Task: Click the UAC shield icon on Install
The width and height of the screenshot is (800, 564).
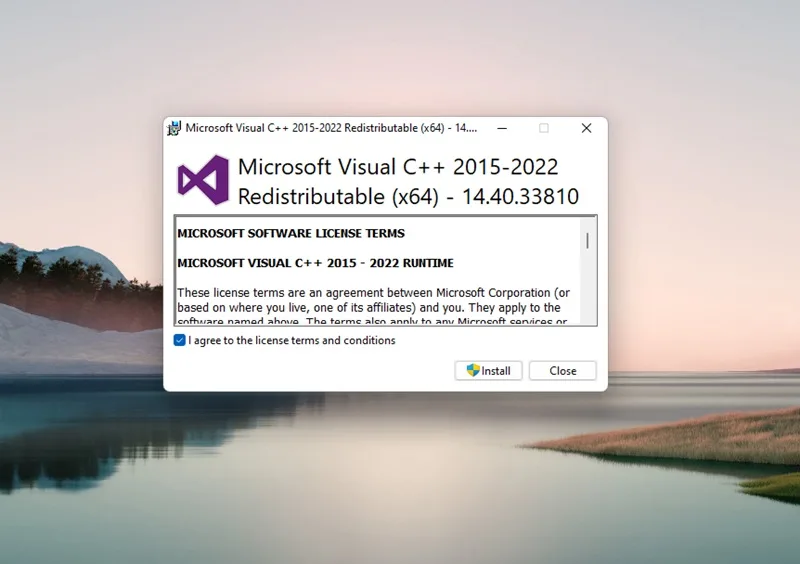Action: pyautogui.click(x=473, y=370)
